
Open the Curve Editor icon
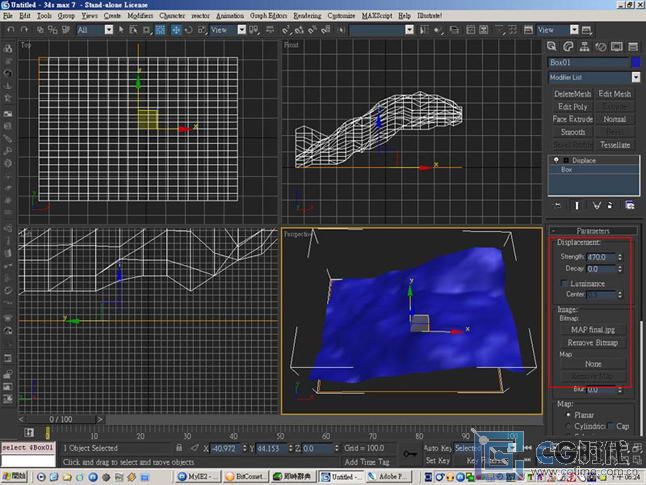click(x=470, y=30)
